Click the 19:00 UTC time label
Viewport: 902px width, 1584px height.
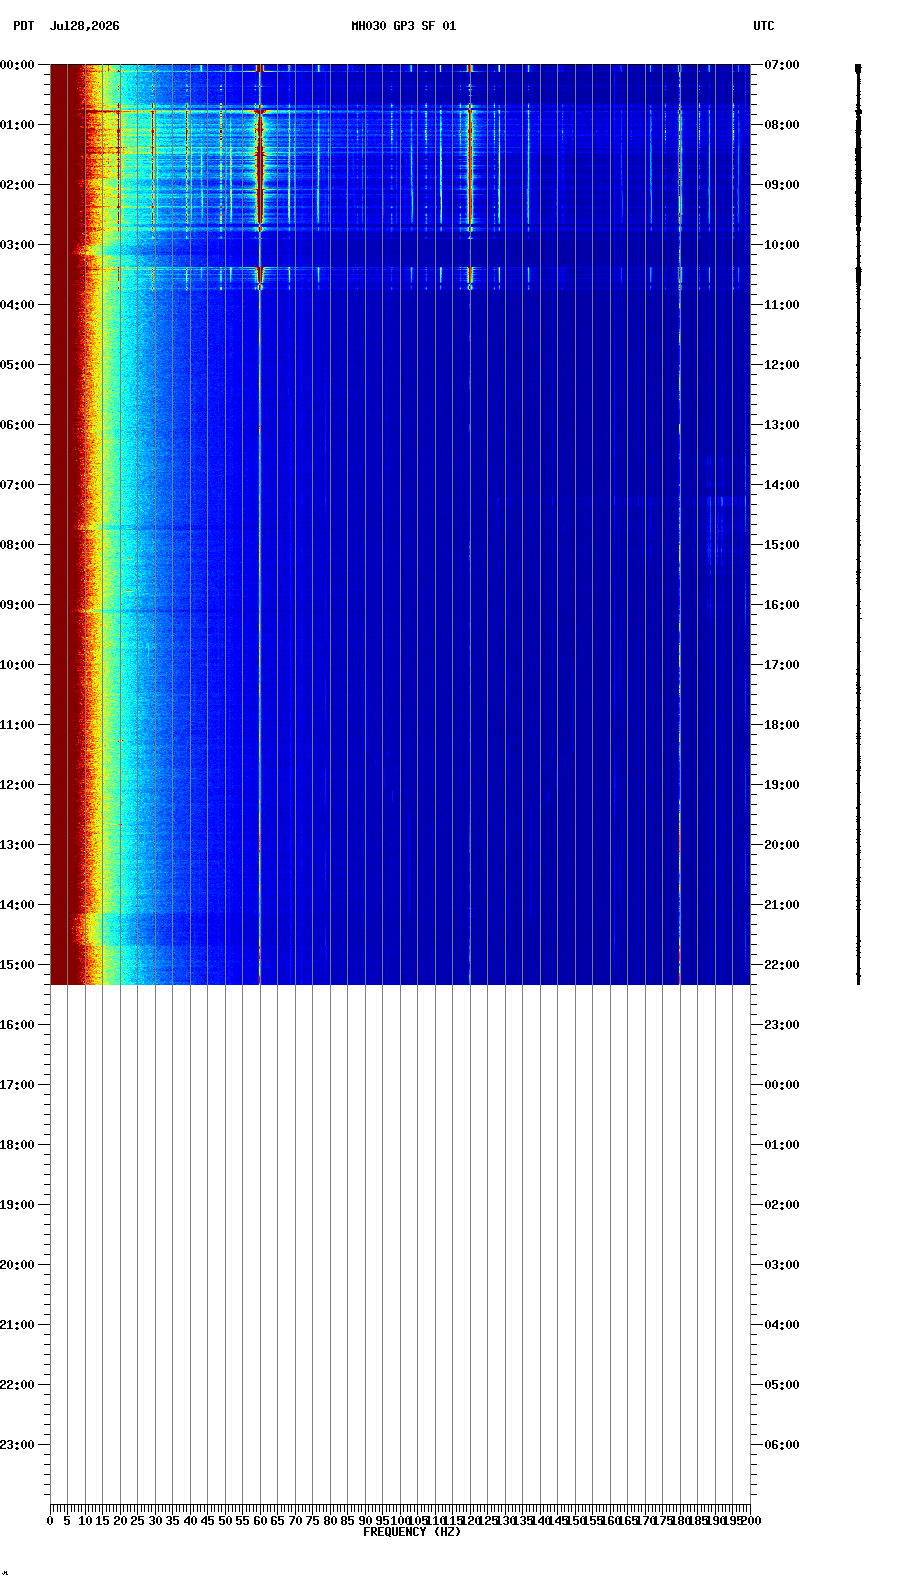point(782,785)
